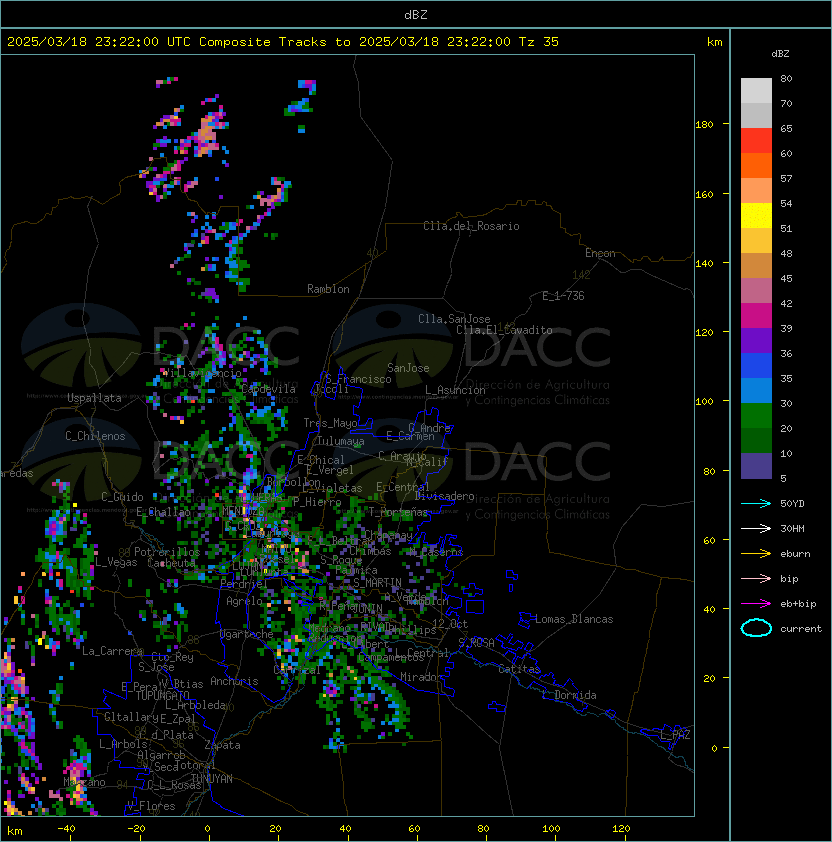Click the 'Potrerillos' place label
This screenshot has width=832, height=842.
coord(167,552)
